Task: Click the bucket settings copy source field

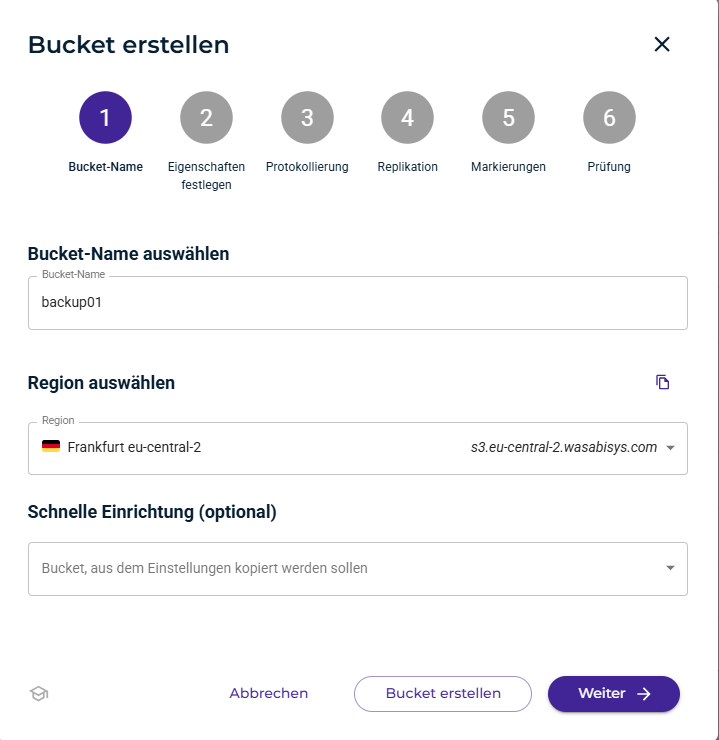Action: pyautogui.click(x=340, y=568)
